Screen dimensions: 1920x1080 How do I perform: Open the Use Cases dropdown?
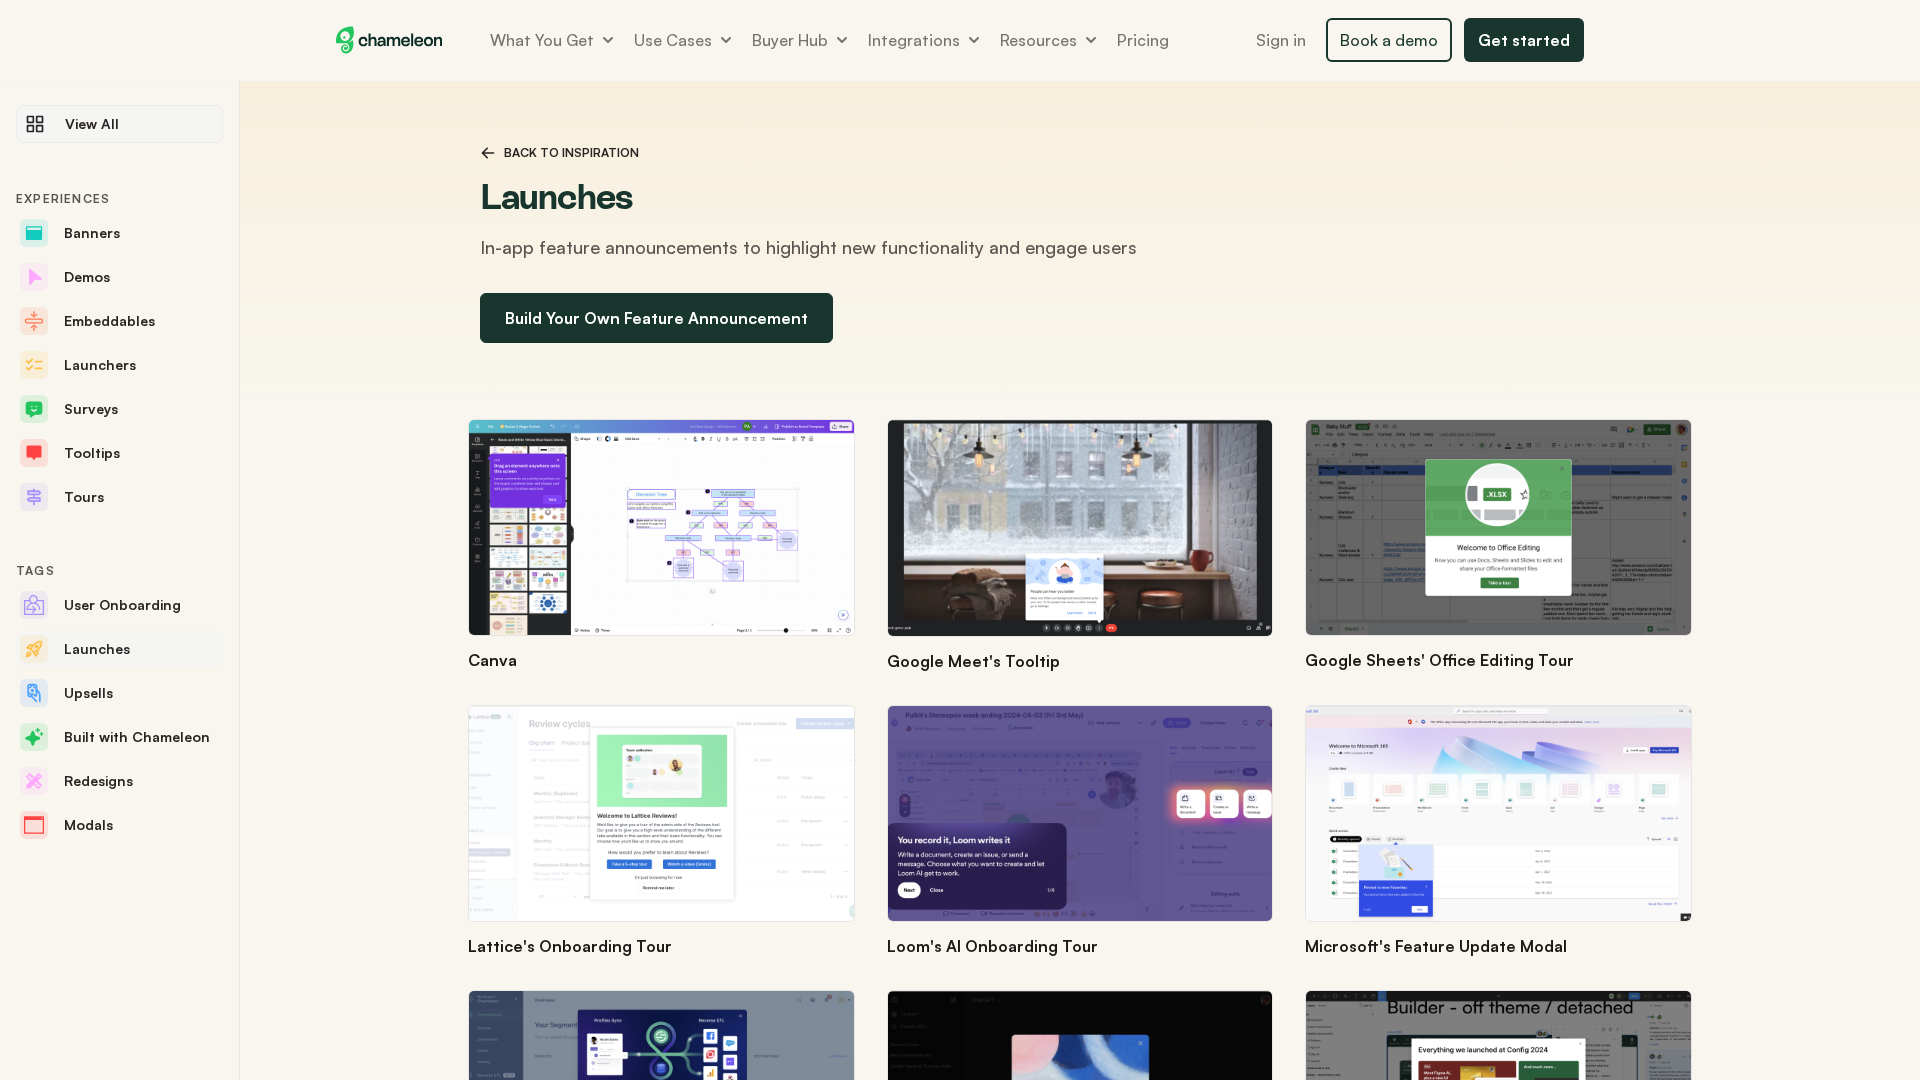pyautogui.click(x=682, y=40)
